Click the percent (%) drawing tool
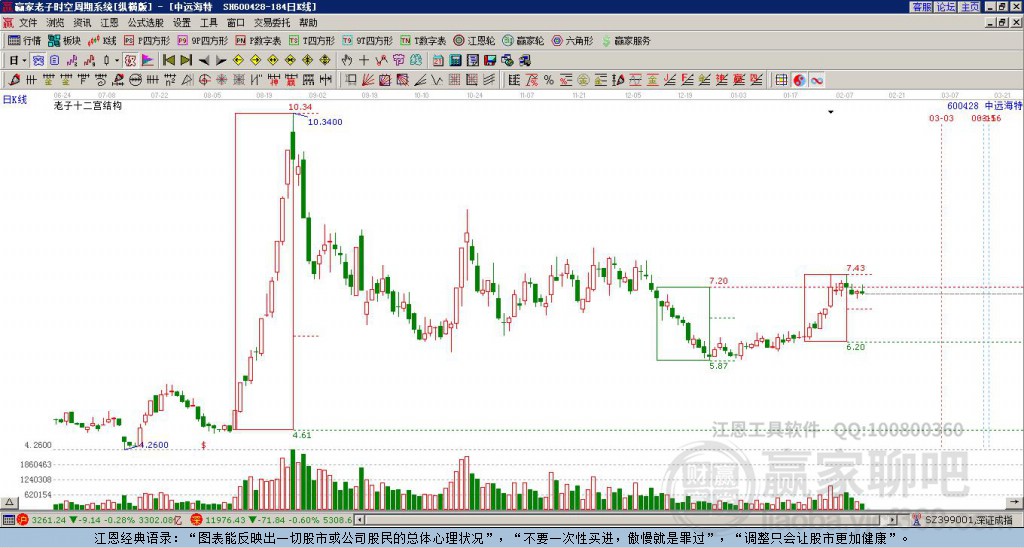 (547, 79)
